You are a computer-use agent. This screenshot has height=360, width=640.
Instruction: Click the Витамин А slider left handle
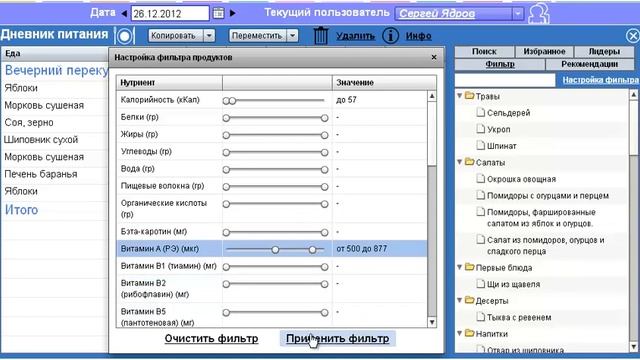[x=275, y=249]
